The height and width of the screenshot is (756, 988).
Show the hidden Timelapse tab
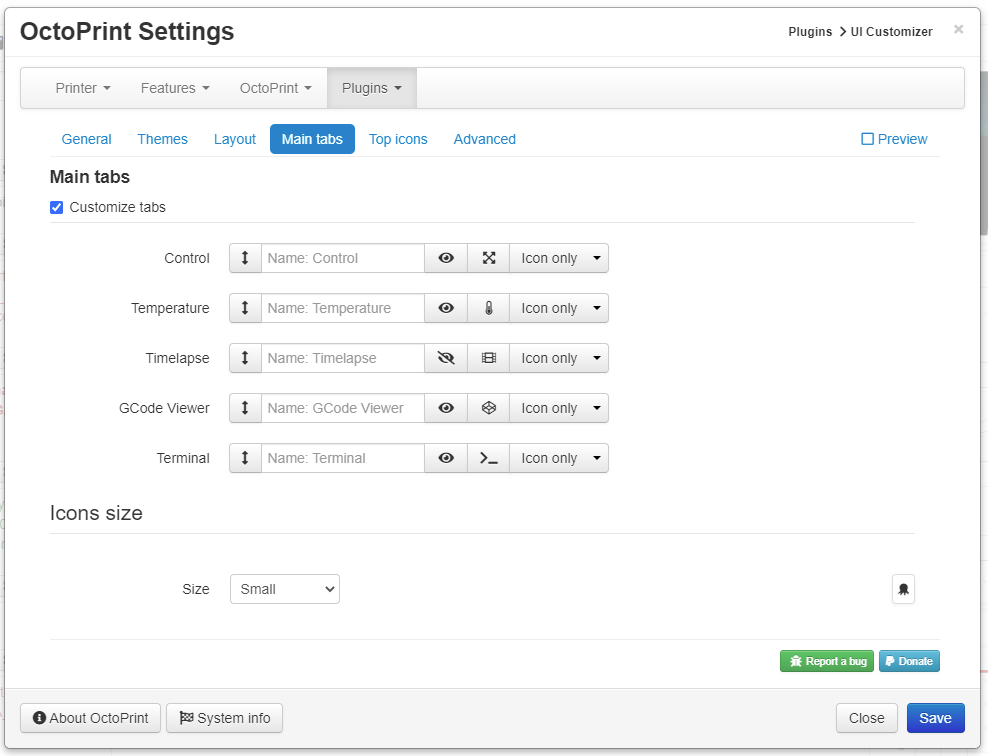[x=446, y=358]
